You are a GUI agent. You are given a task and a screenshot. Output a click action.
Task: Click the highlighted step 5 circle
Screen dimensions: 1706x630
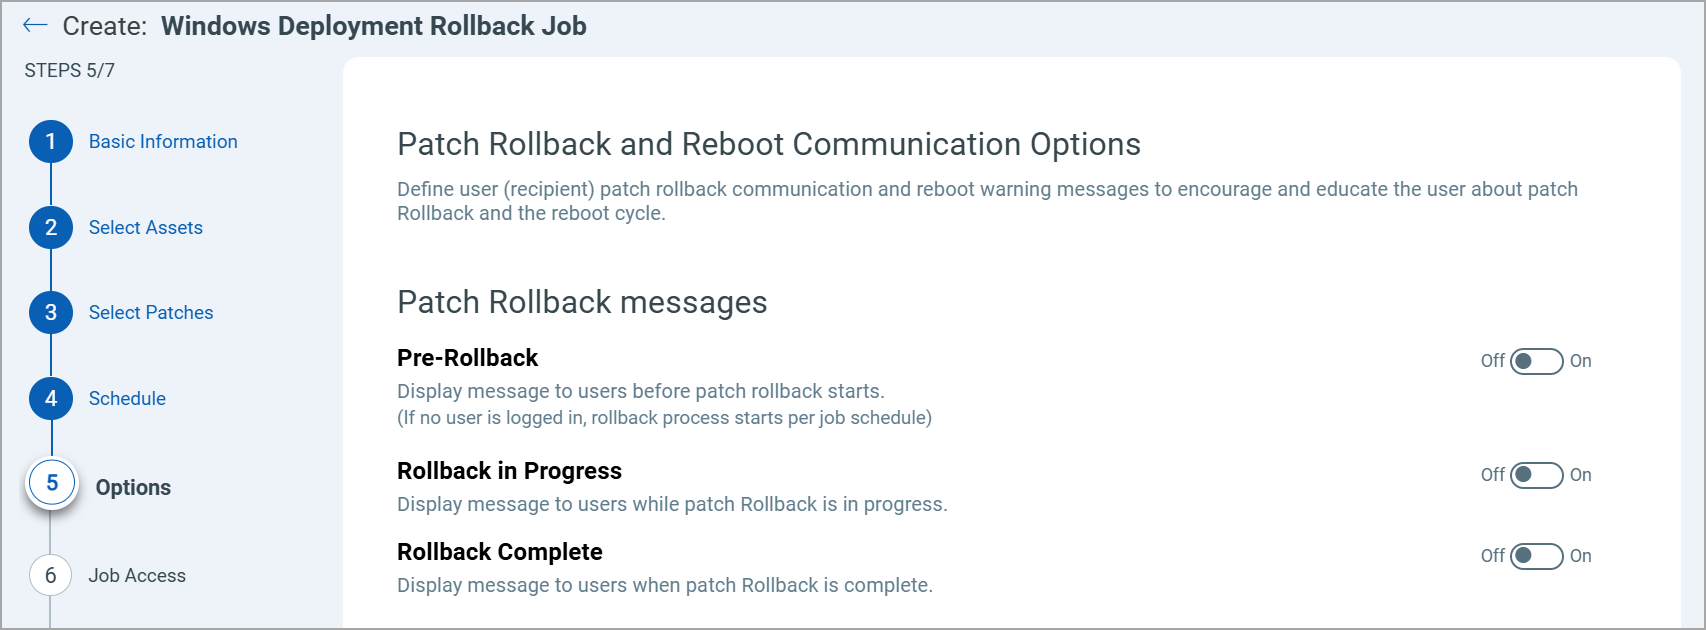point(50,483)
